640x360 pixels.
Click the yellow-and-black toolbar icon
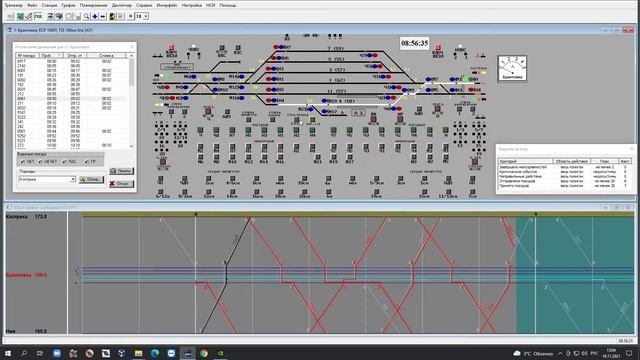(x=112, y=16)
